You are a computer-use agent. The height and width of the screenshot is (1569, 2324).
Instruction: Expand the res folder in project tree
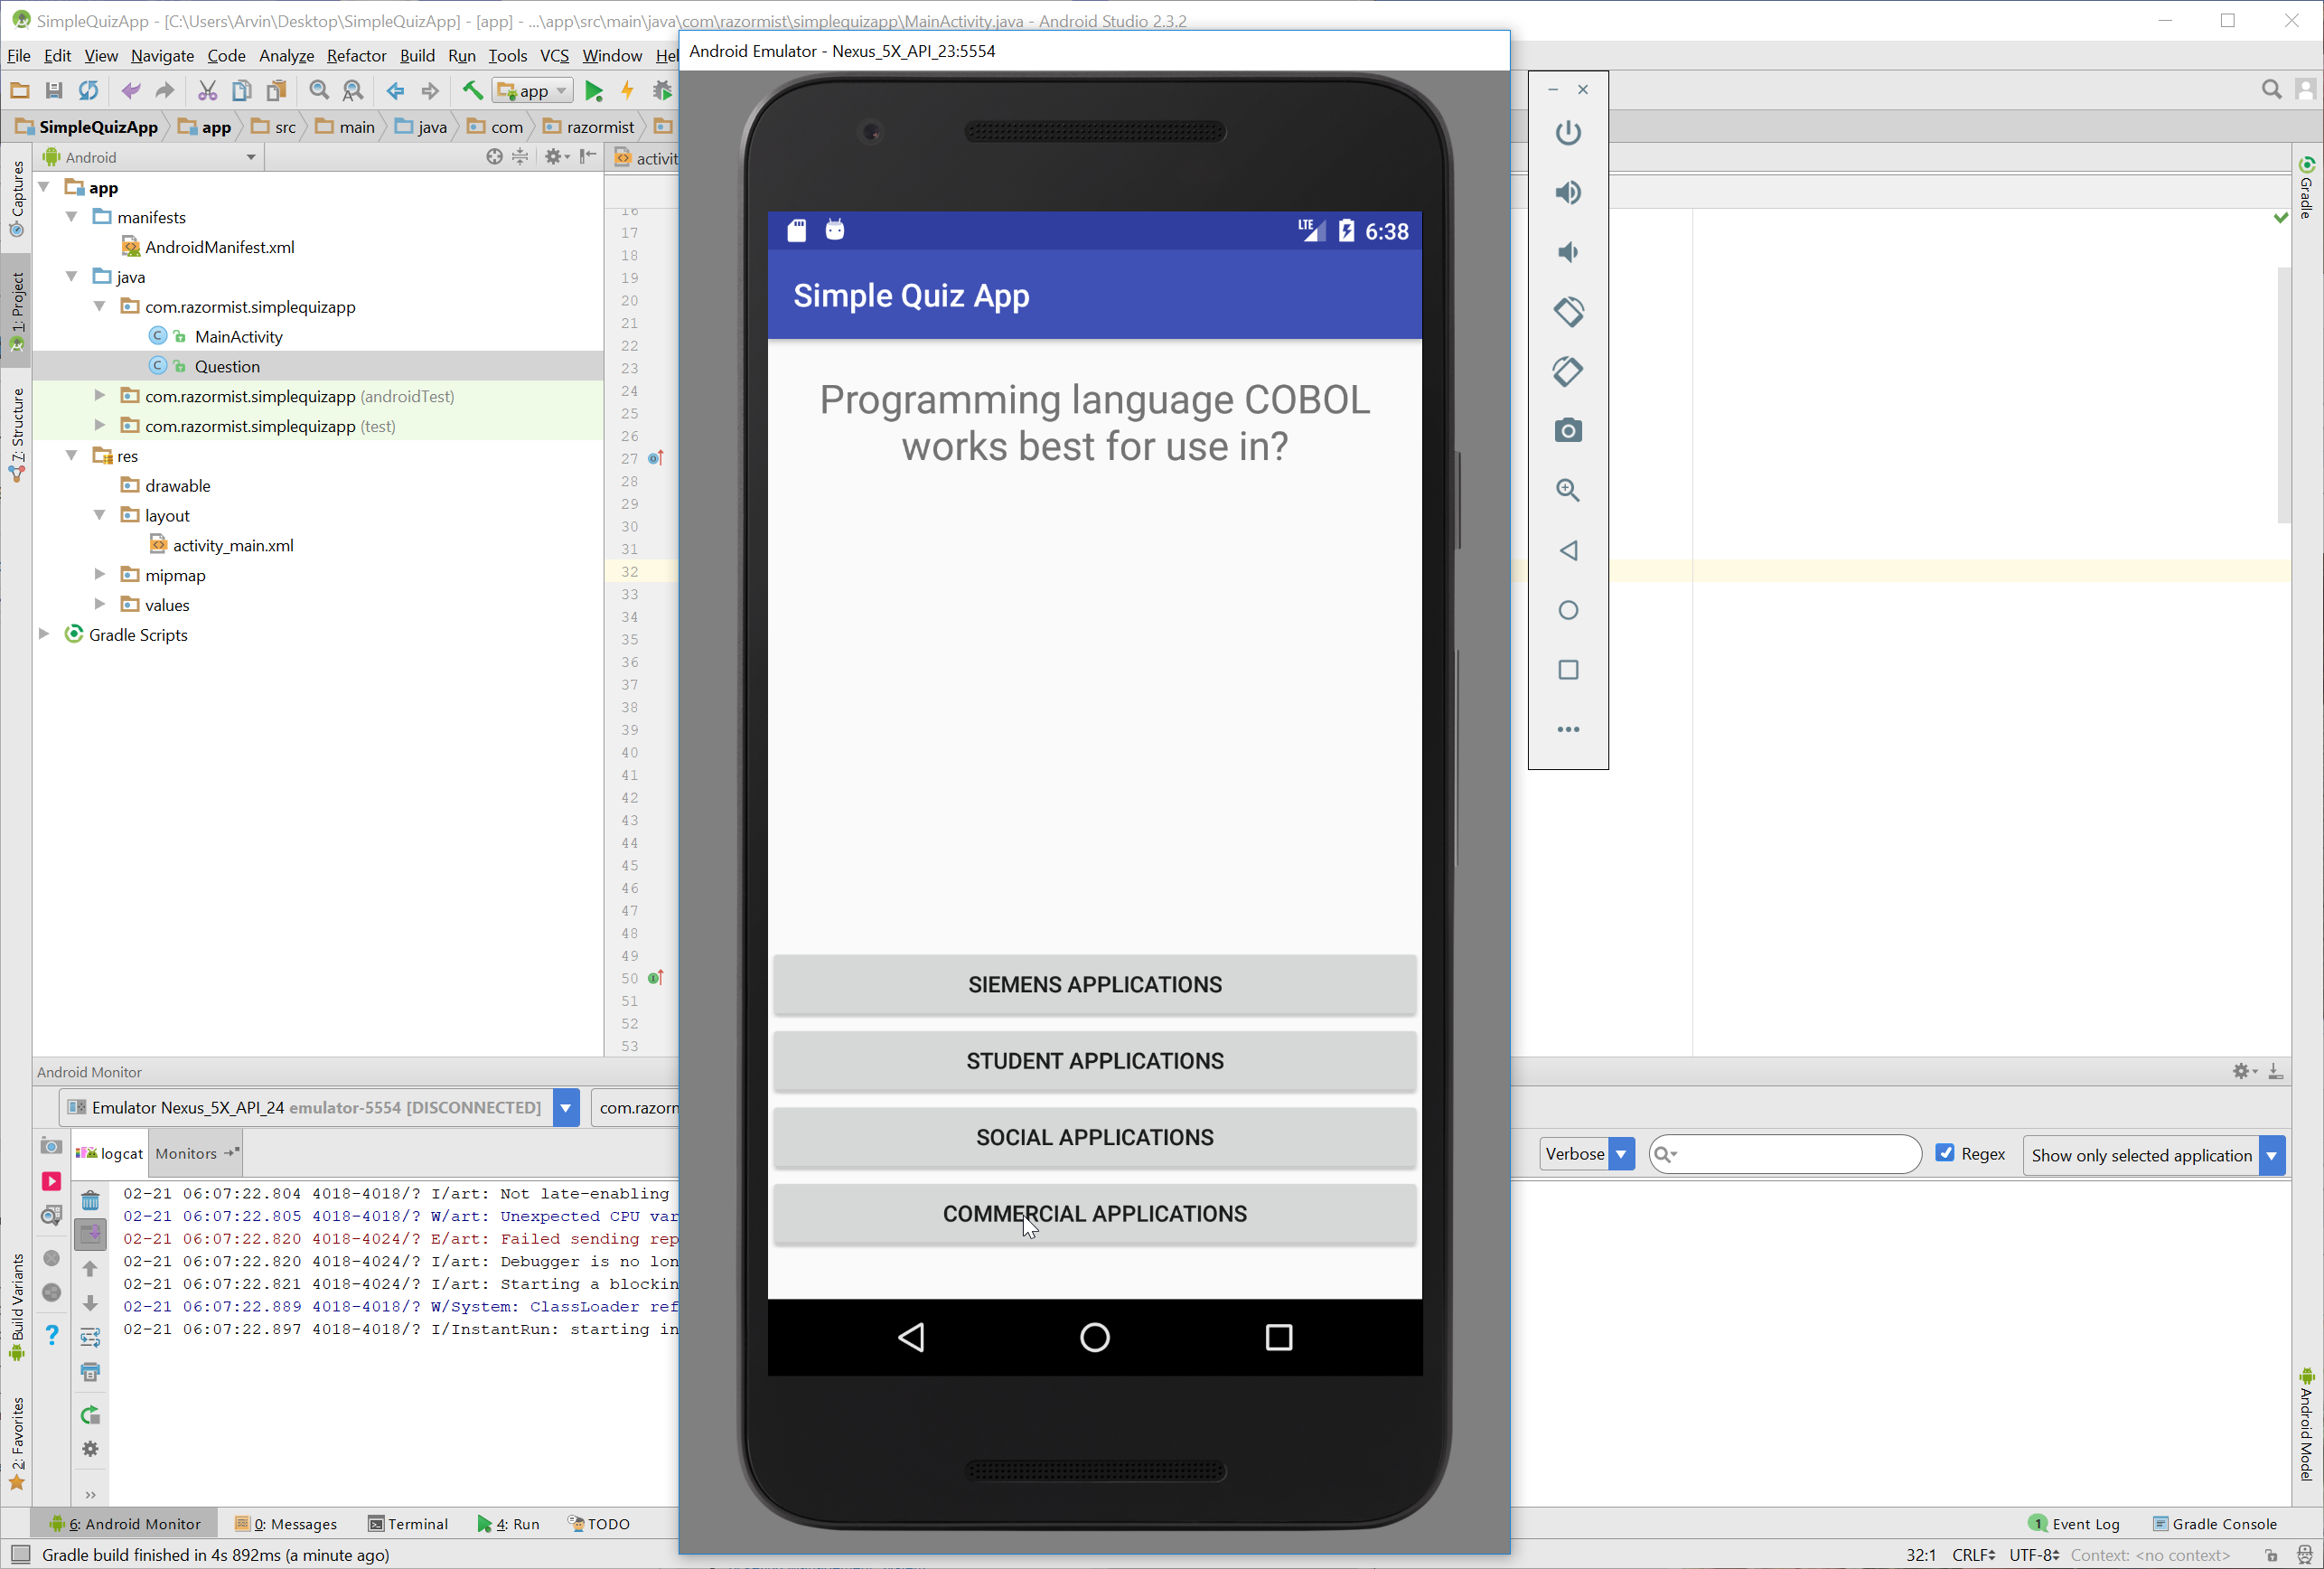[71, 456]
